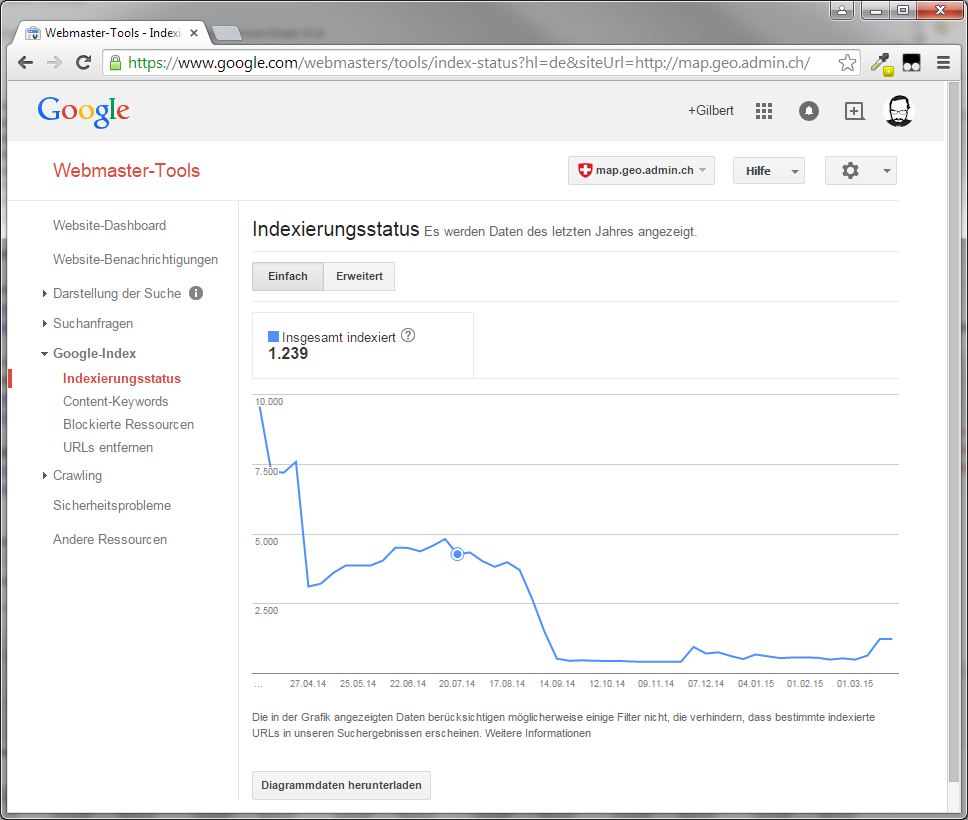Viewport: 968px width, 820px height.
Task: Click the Indexierungsstatus page heading
Action: [336, 229]
